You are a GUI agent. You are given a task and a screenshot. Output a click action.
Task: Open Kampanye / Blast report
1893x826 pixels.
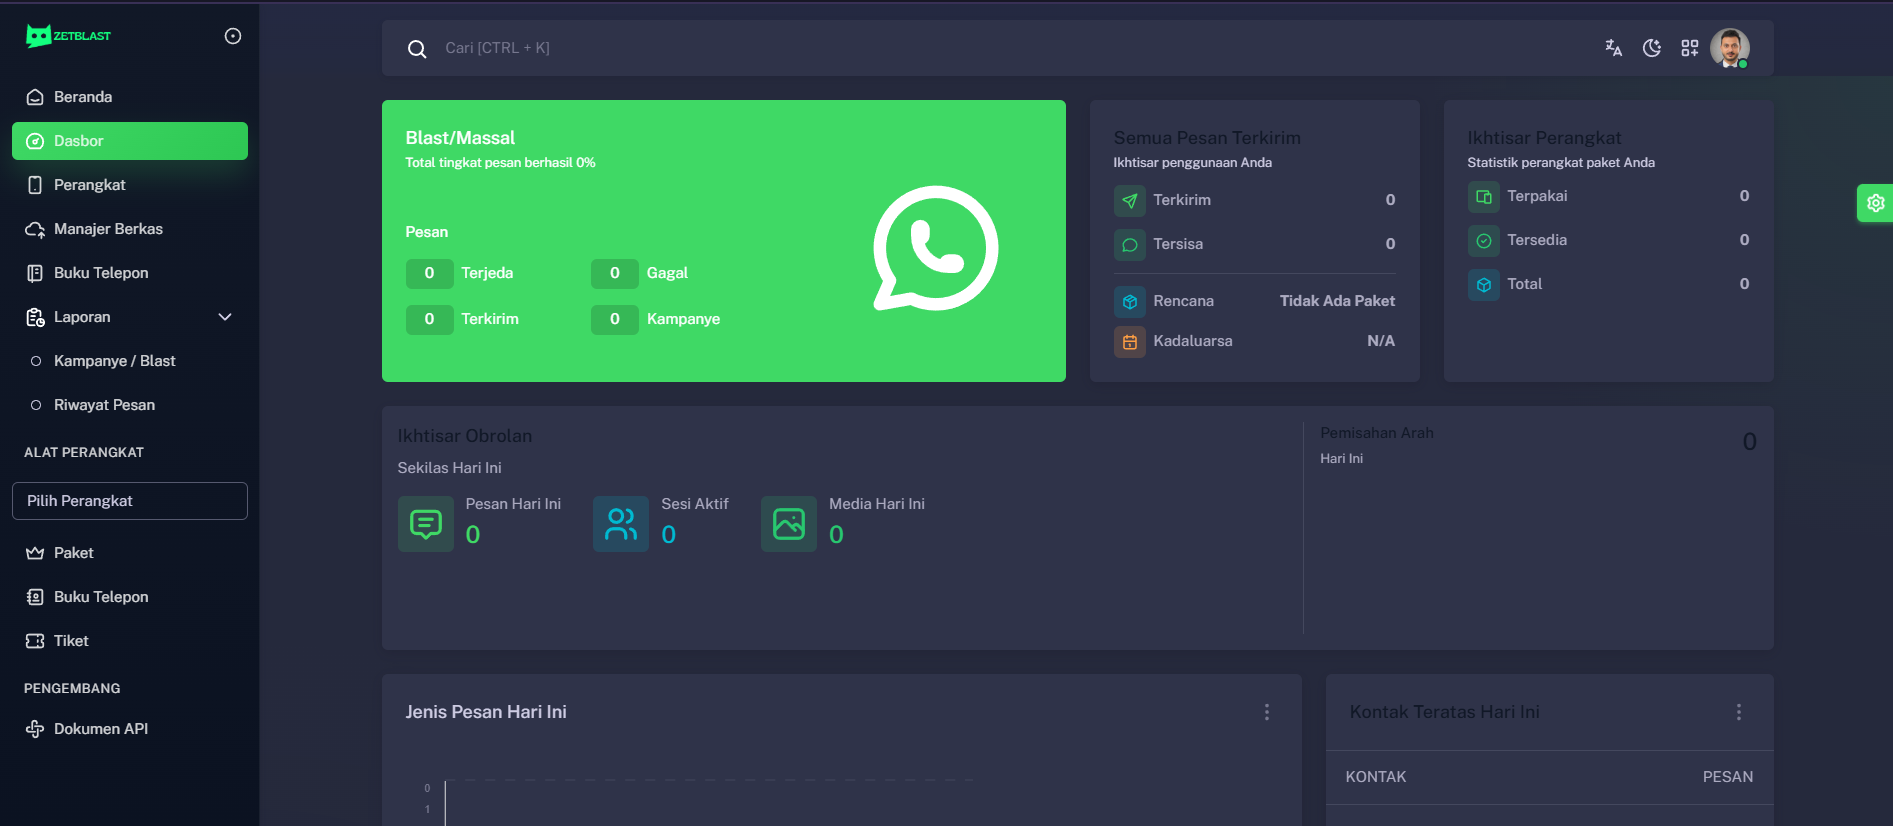(x=114, y=361)
